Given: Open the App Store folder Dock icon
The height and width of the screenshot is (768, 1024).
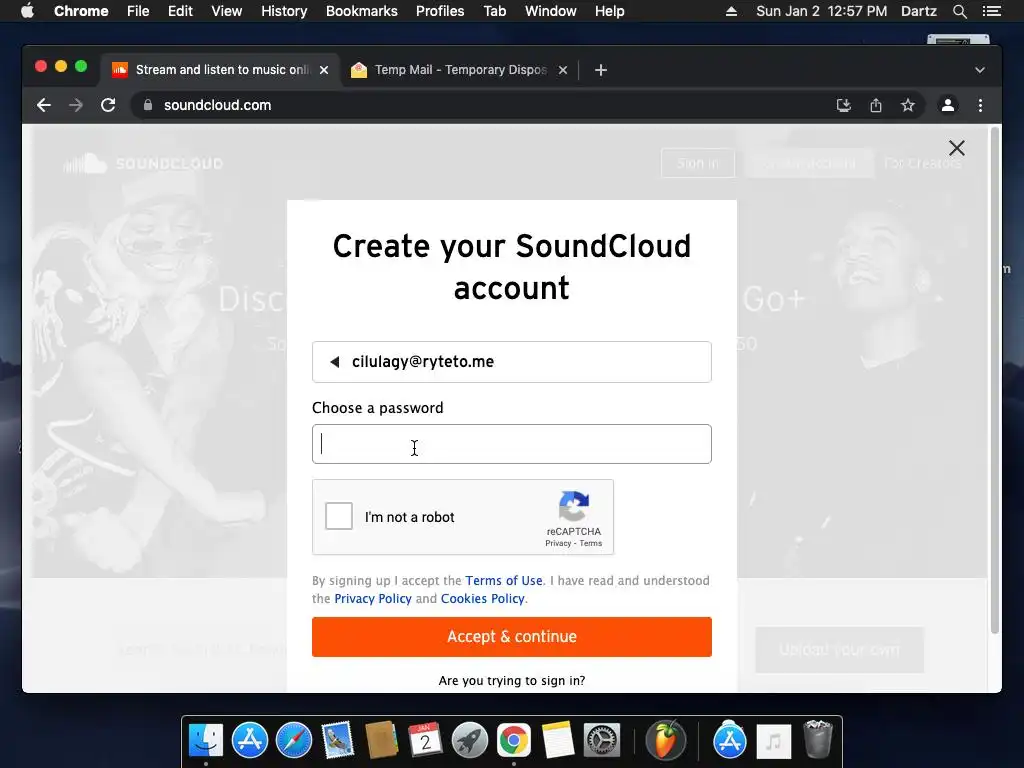Looking at the screenshot, I should pos(729,741).
